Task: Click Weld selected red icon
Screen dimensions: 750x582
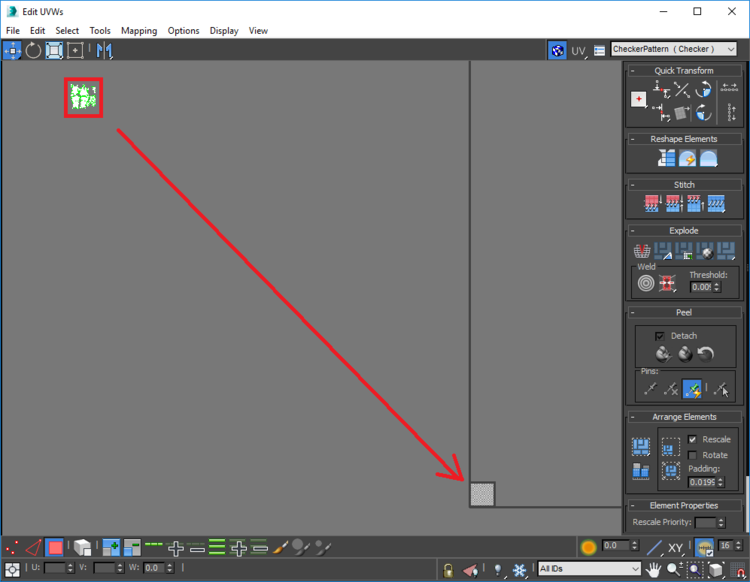Action: (667, 284)
